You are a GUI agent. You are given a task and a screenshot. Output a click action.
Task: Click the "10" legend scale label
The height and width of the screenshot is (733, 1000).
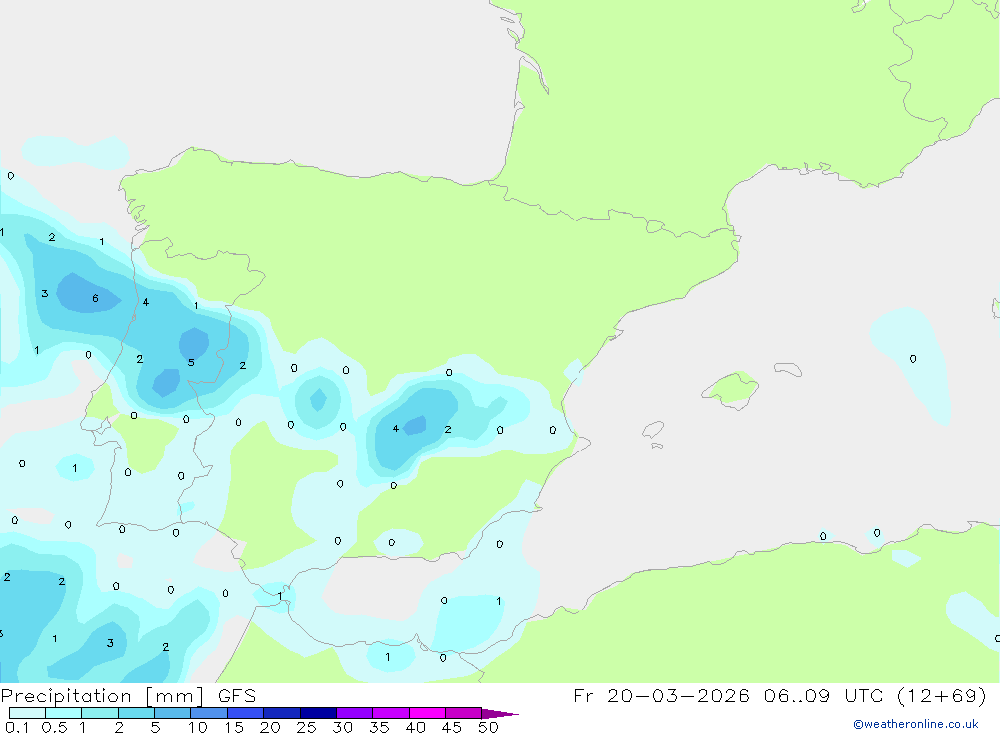(x=198, y=727)
